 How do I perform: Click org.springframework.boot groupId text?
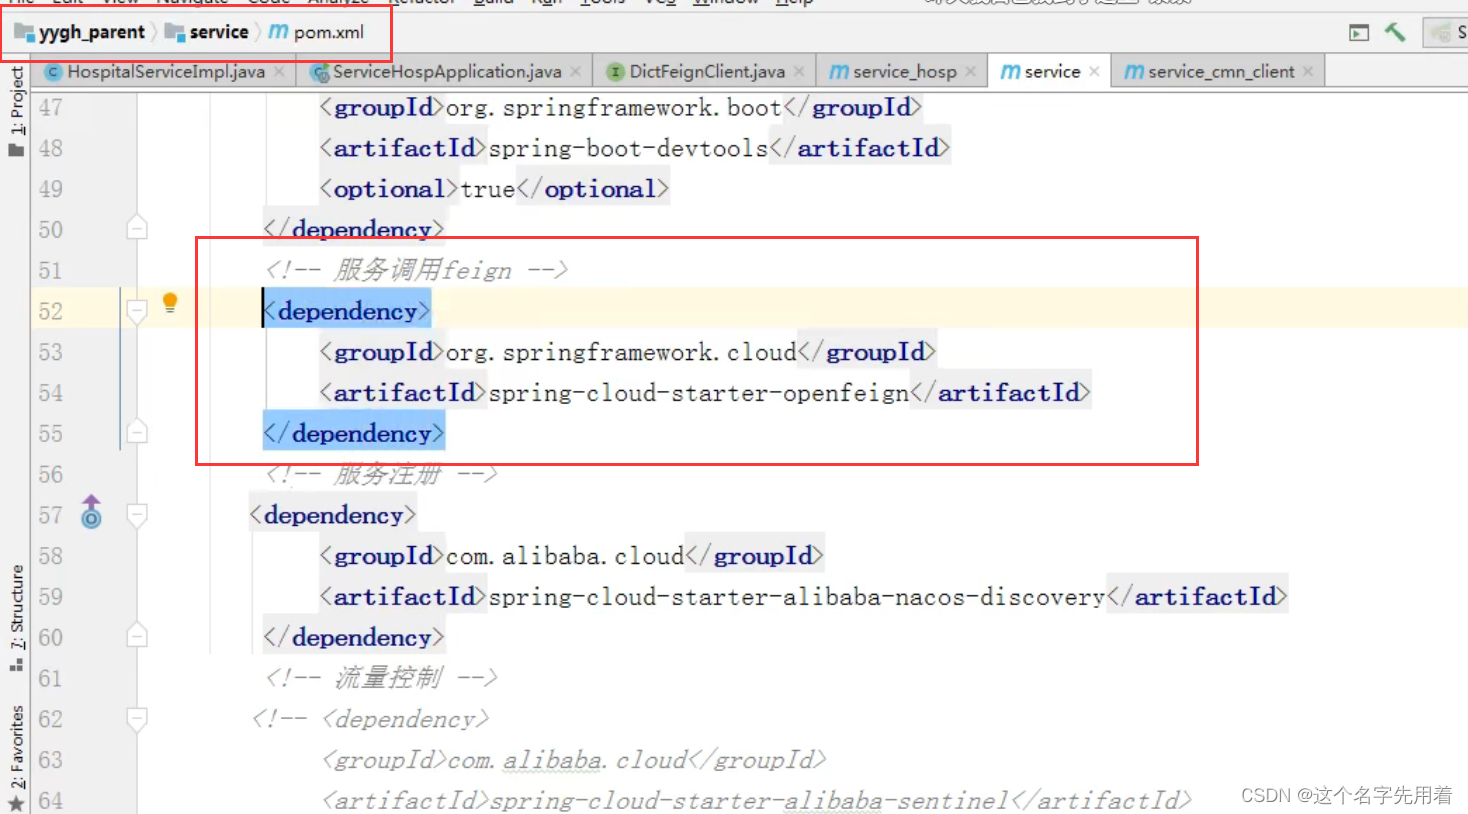tap(614, 107)
